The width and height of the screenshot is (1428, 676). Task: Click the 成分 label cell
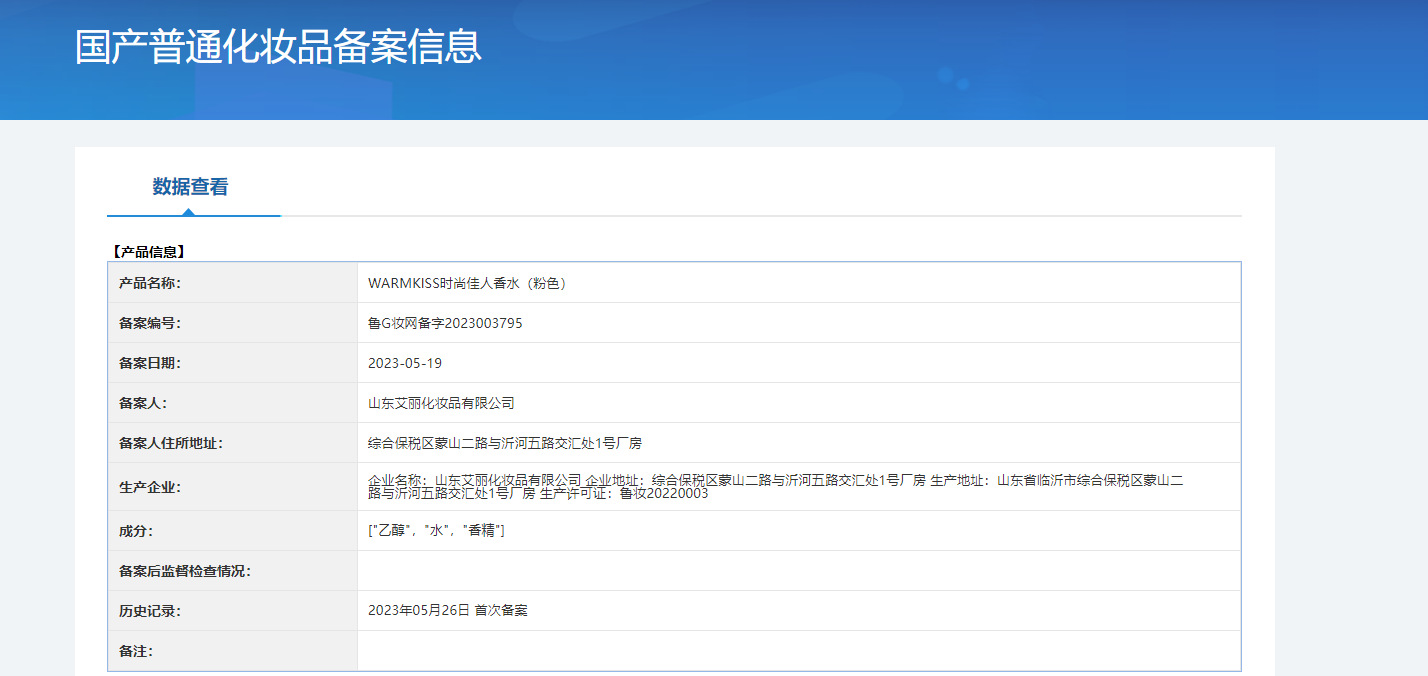tap(233, 531)
